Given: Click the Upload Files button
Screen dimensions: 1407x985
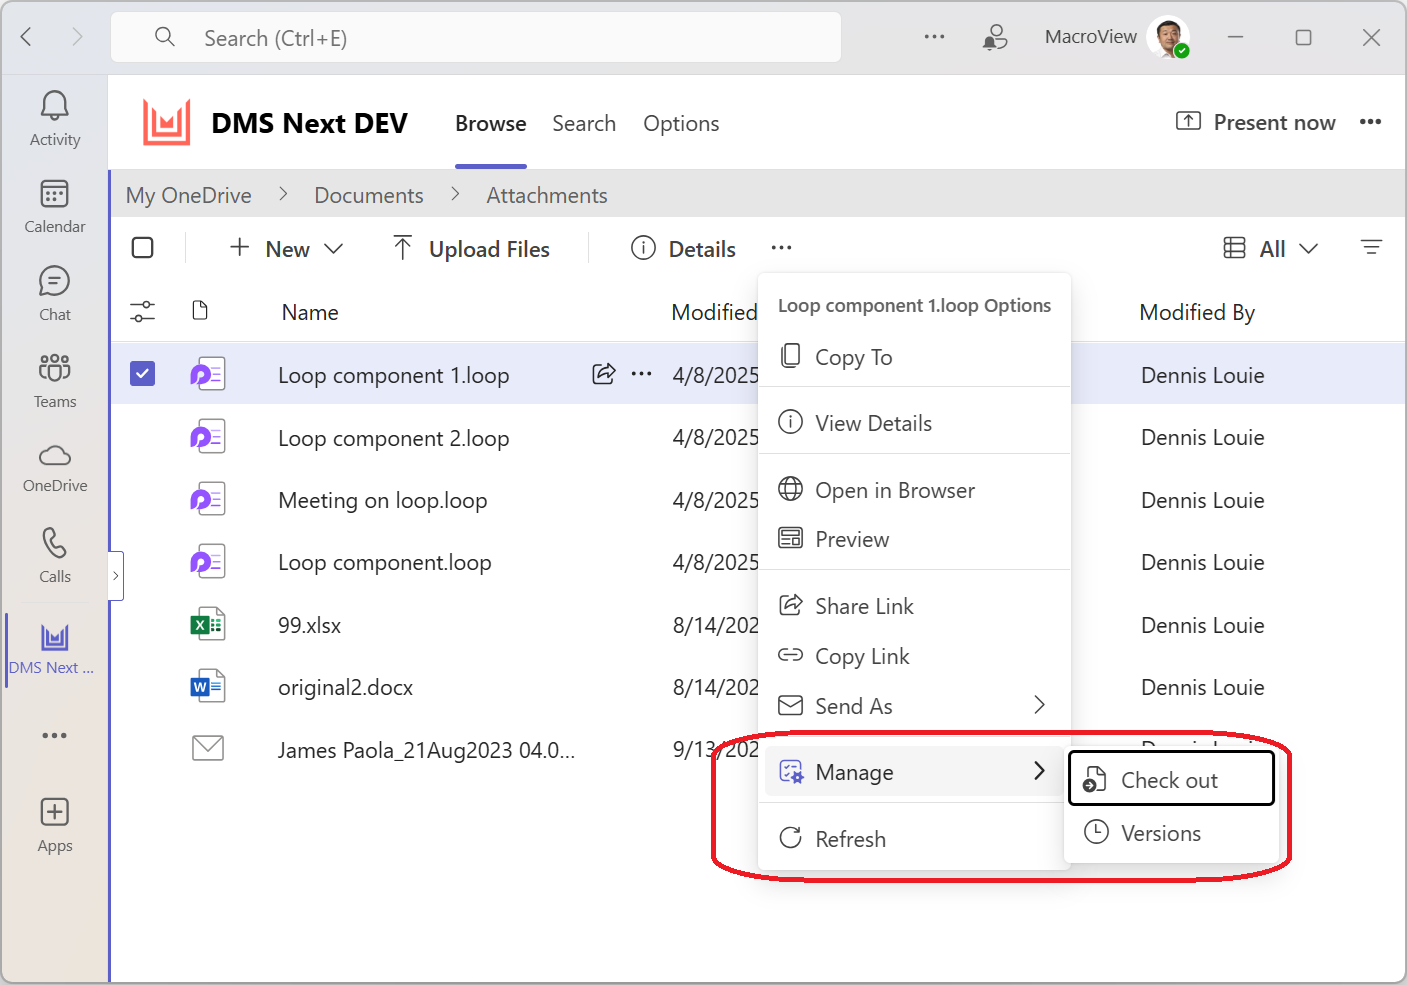Looking at the screenshot, I should [x=472, y=249].
